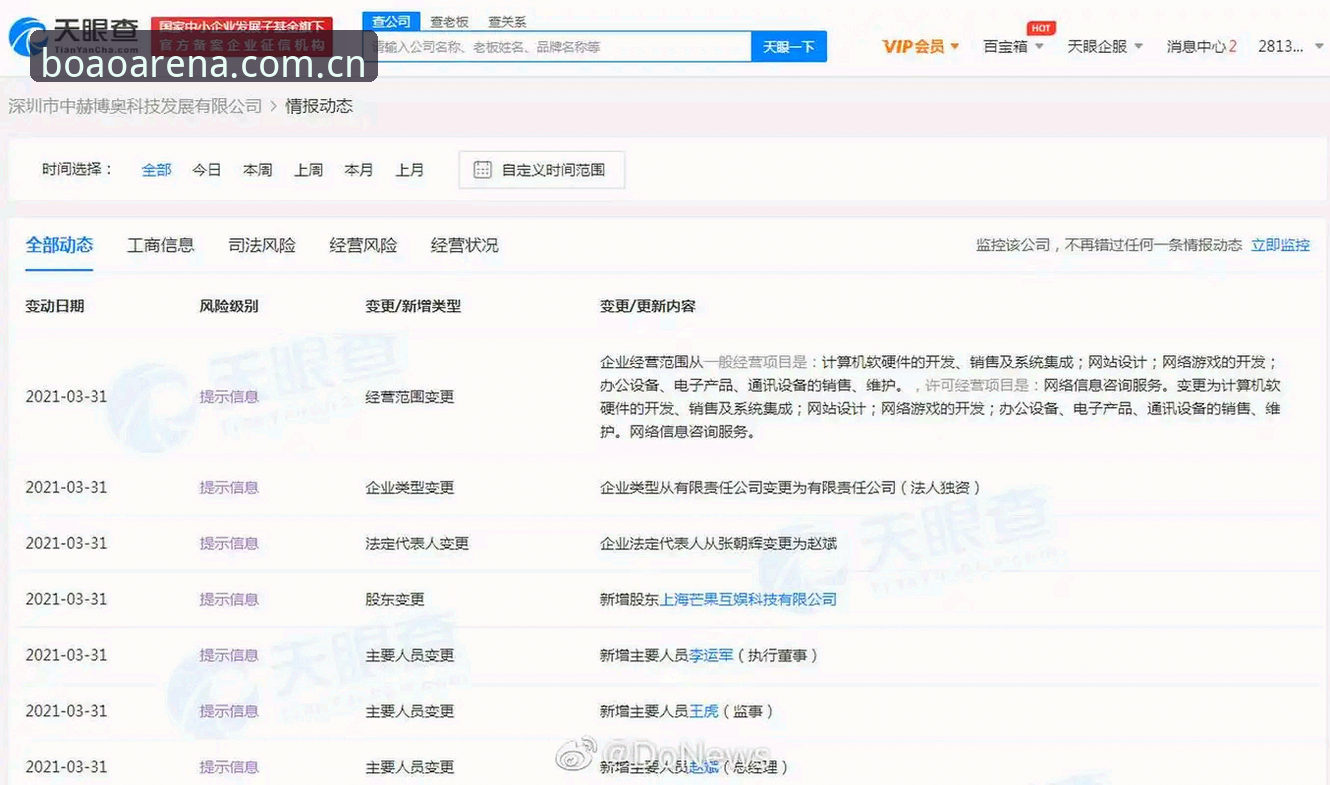
Task: Click 提示信息 in the 经营范围变更 row
Action: (229, 397)
